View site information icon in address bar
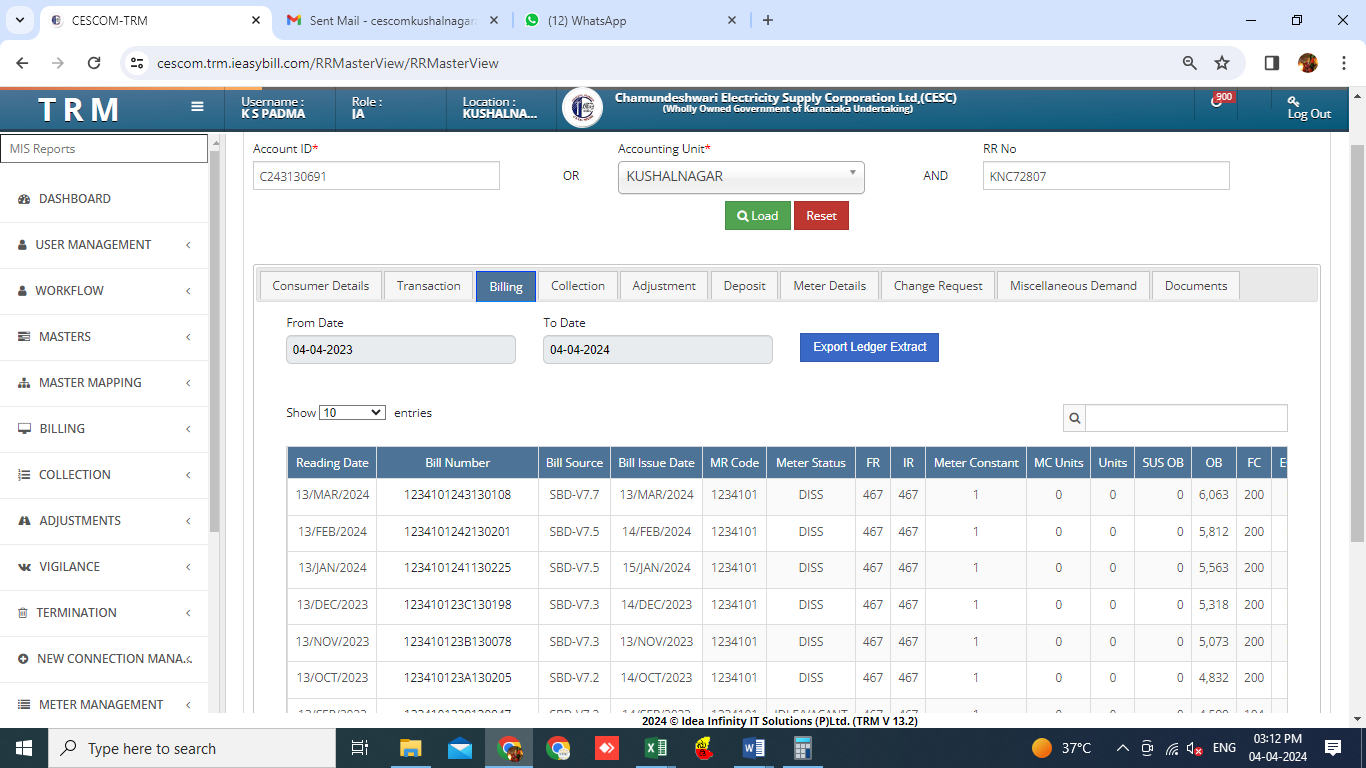1366x768 pixels. [138, 63]
